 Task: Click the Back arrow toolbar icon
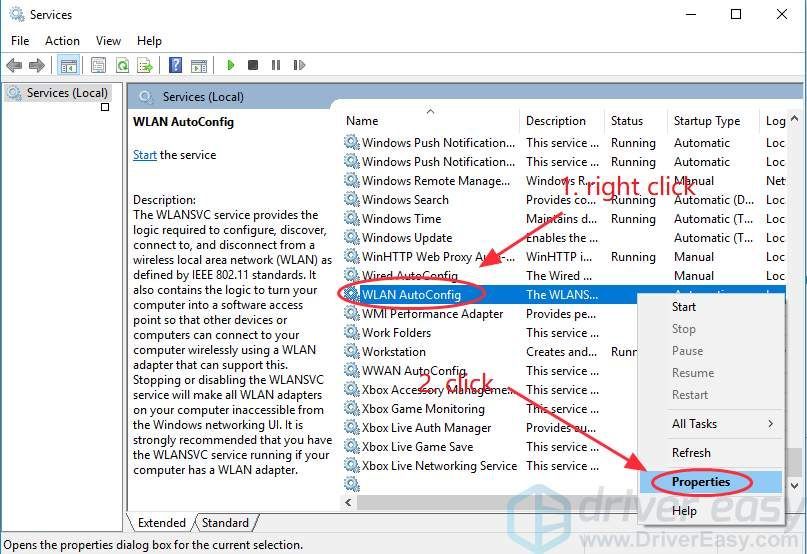click(x=14, y=65)
